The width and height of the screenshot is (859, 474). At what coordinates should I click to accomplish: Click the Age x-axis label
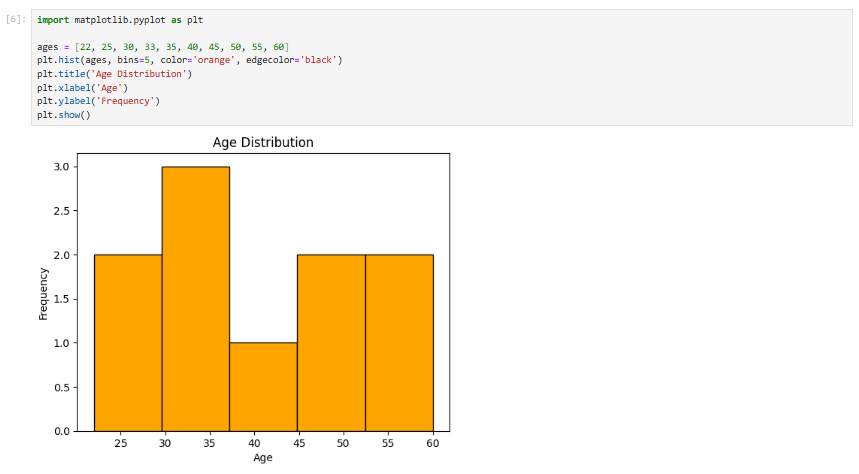pyautogui.click(x=263, y=458)
